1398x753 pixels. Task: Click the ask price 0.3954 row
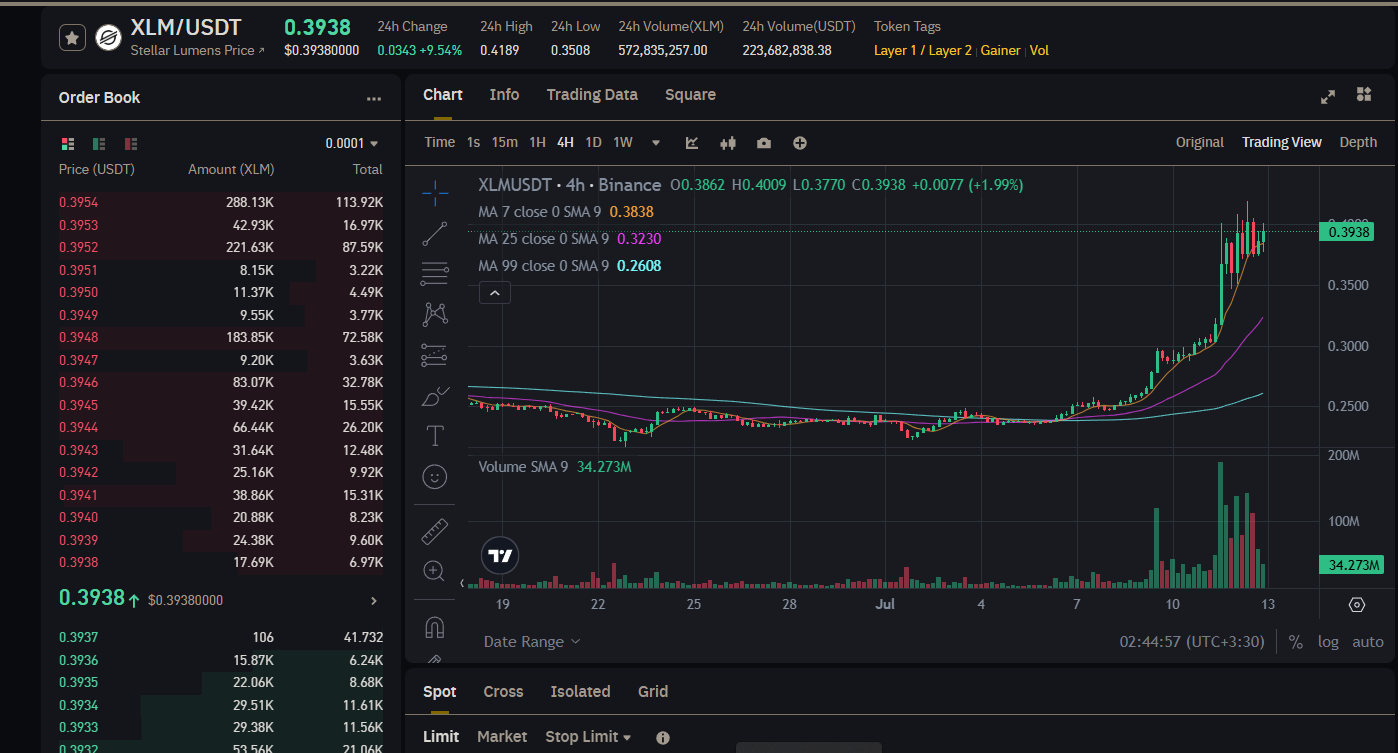[x=221, y=202]
